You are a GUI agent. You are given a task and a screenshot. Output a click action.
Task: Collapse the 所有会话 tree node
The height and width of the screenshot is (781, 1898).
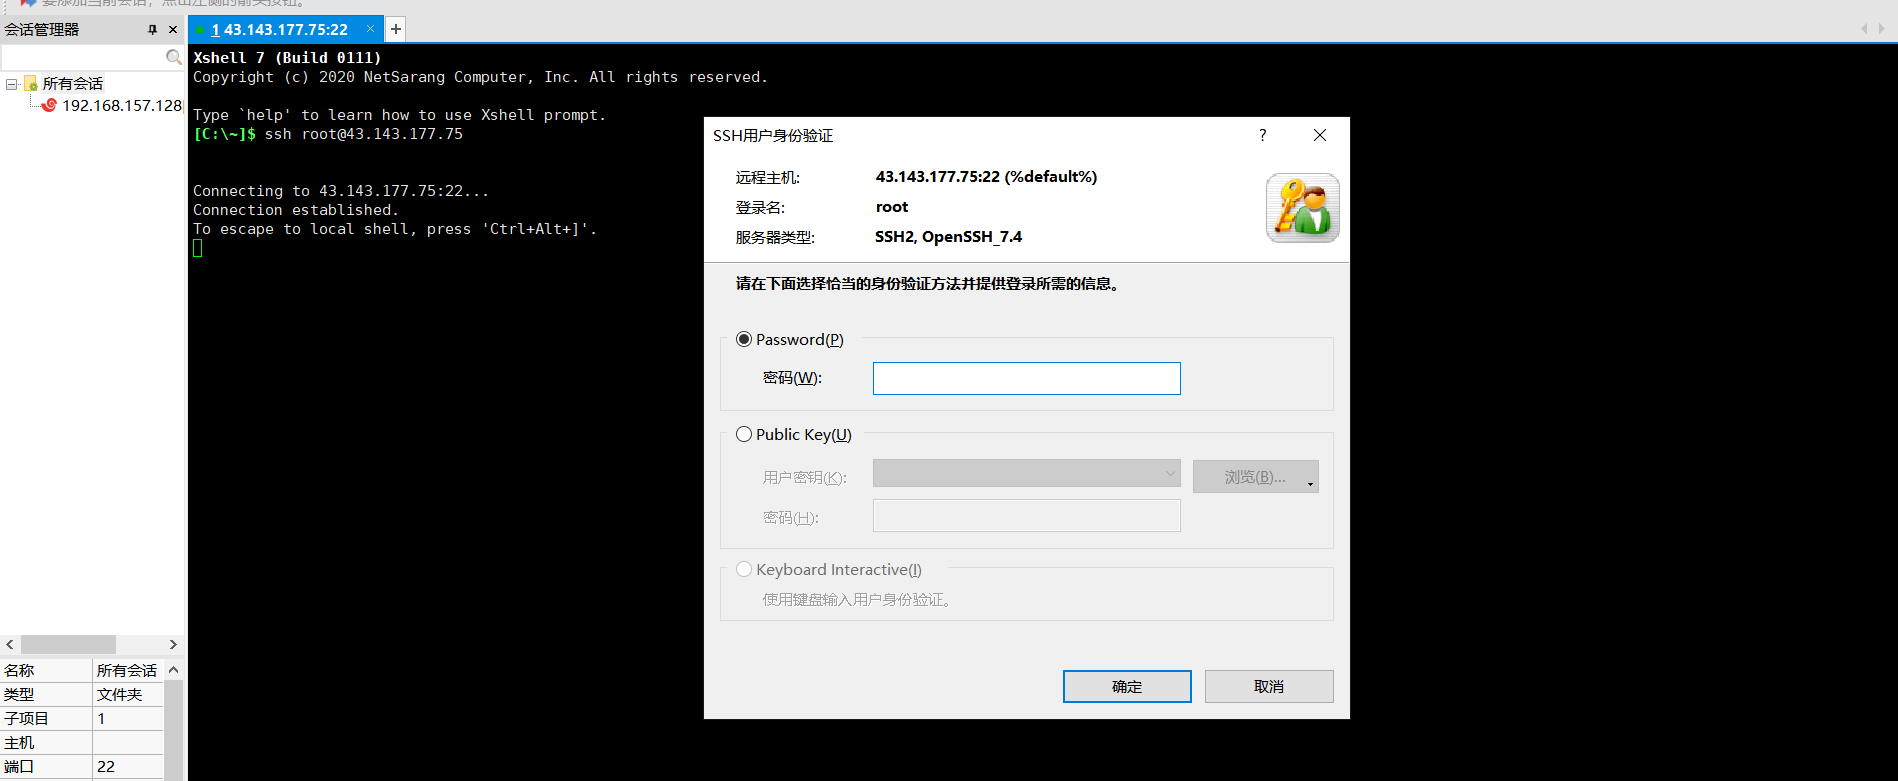click(x=12, y=84)
